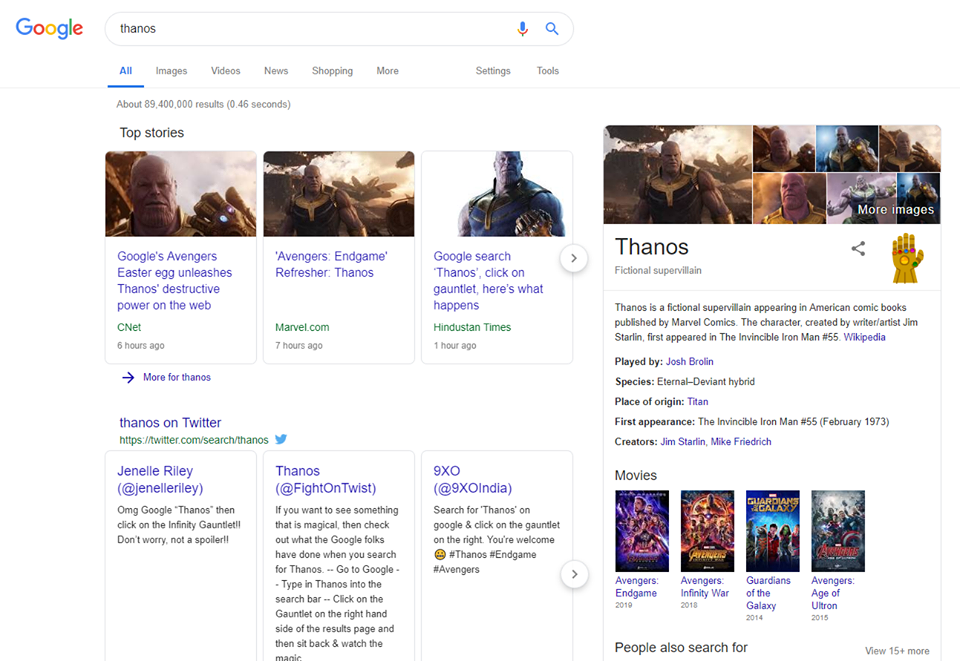960x661 pixels.
Task: Click the 'About 89,400,000 results' text
Action: 203,105
